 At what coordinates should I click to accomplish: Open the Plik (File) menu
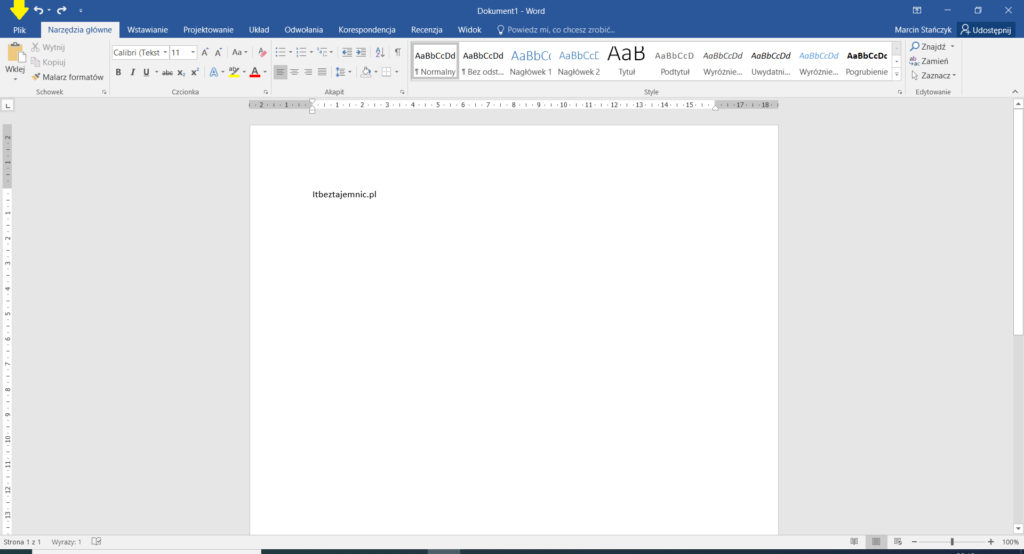tap(19, 30)
